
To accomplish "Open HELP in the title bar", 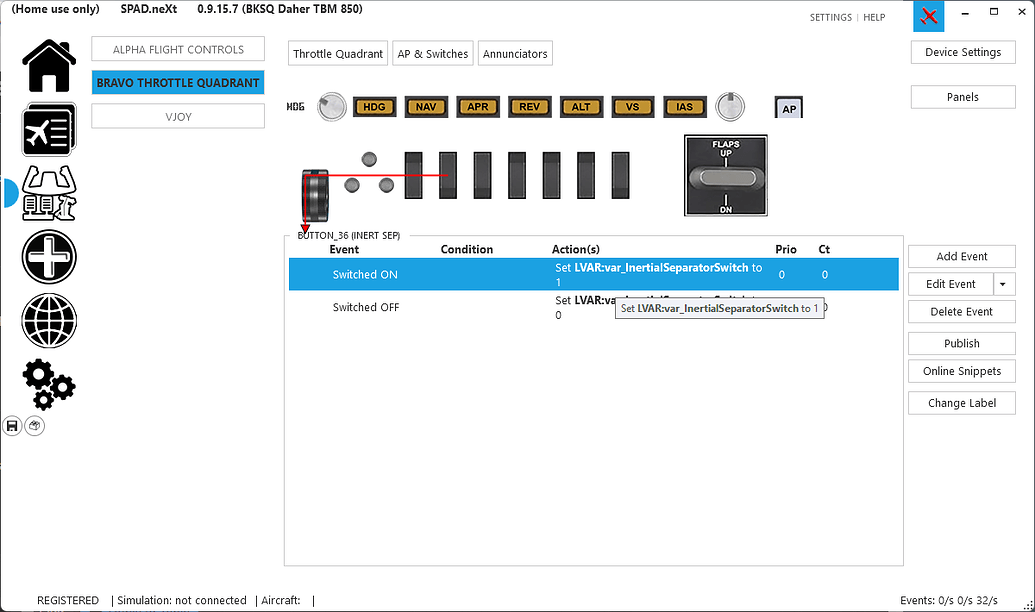I will pyautogui.click(x=874, y=18).
